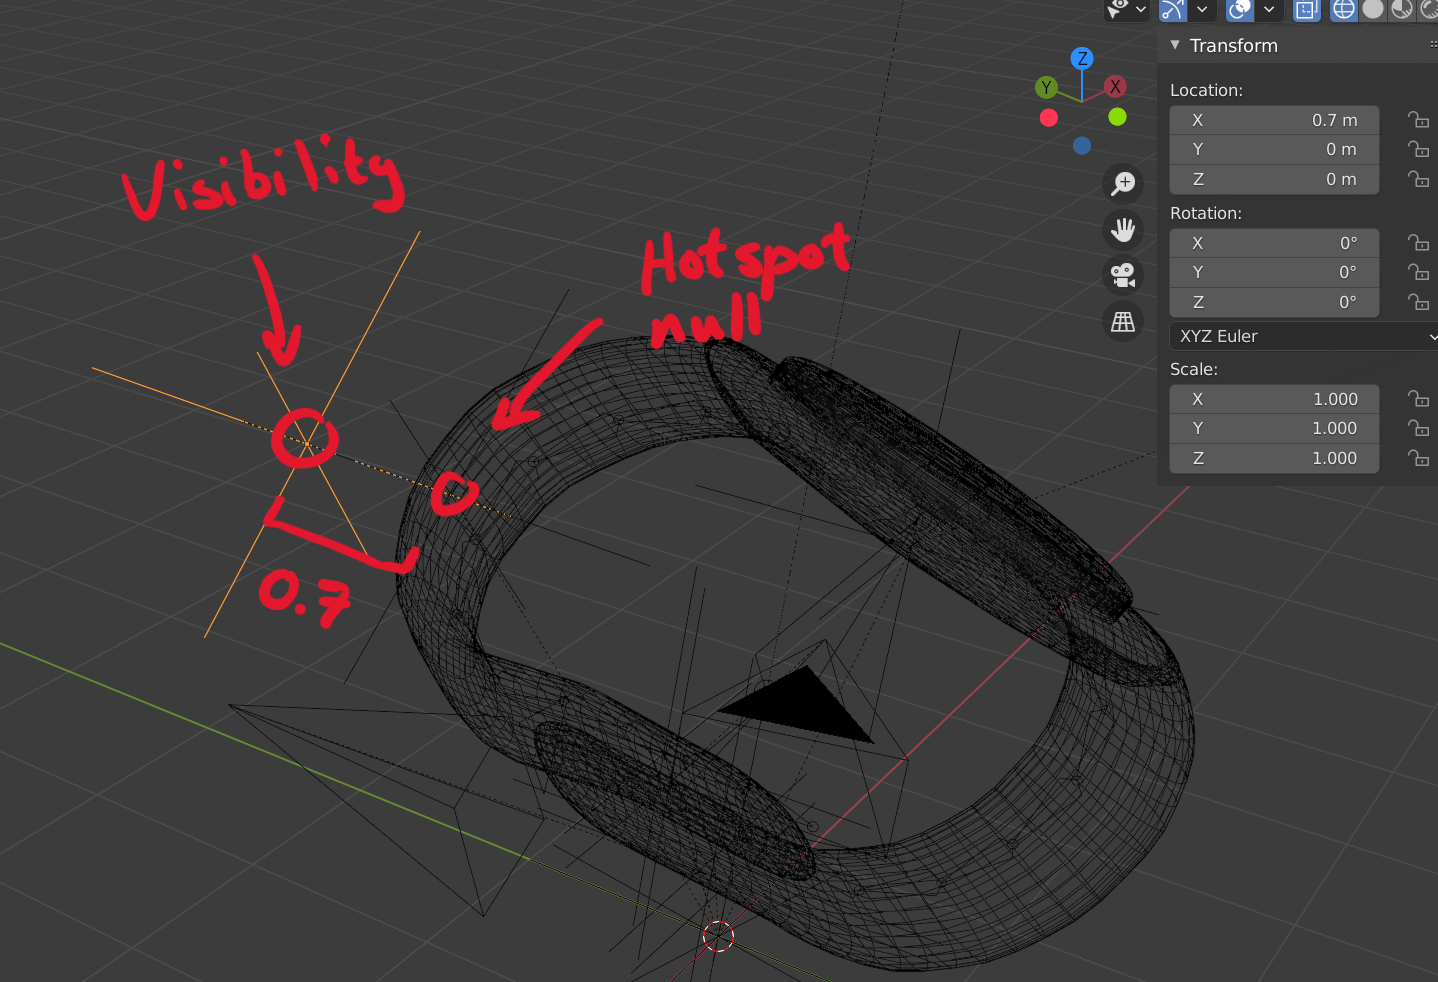The height and width of the screenshot is (982, 1438).
Task: Lock the Scale Y axis
Action: pos(1418,428)
